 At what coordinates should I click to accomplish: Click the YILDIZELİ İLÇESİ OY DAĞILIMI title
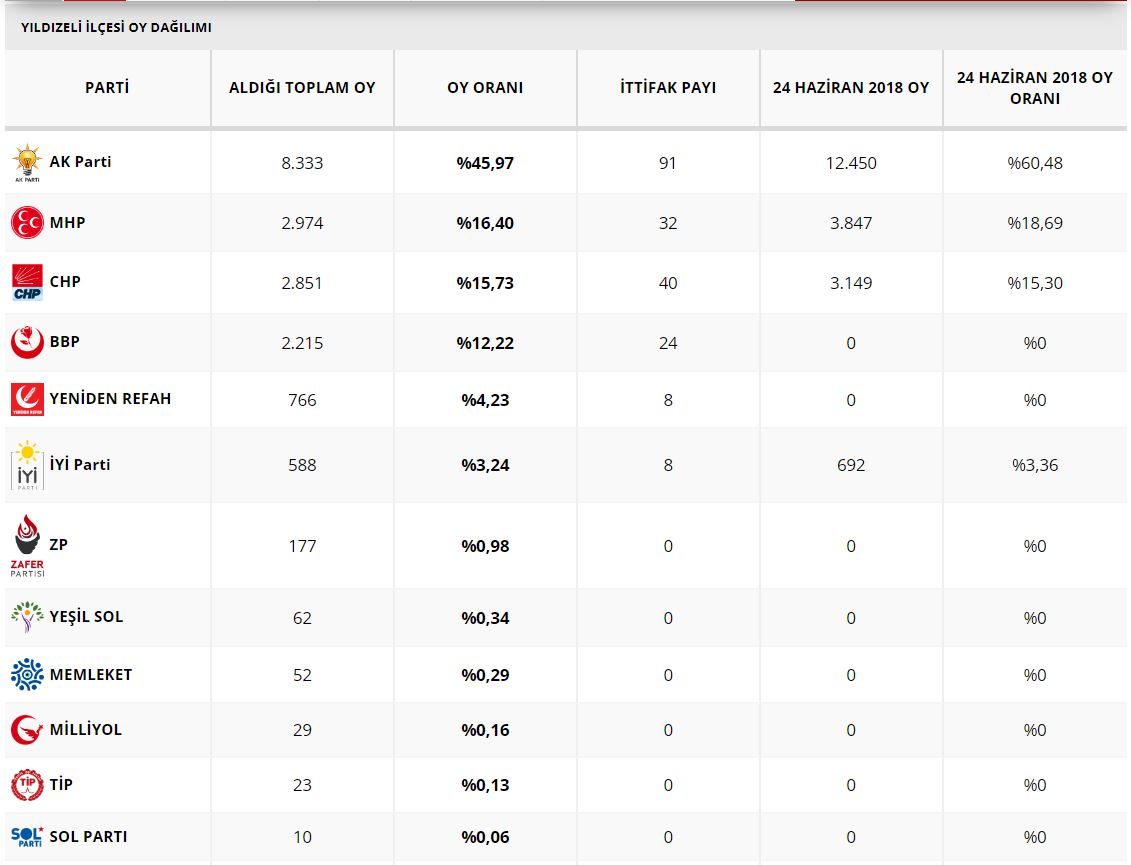(x=116, y=28)
